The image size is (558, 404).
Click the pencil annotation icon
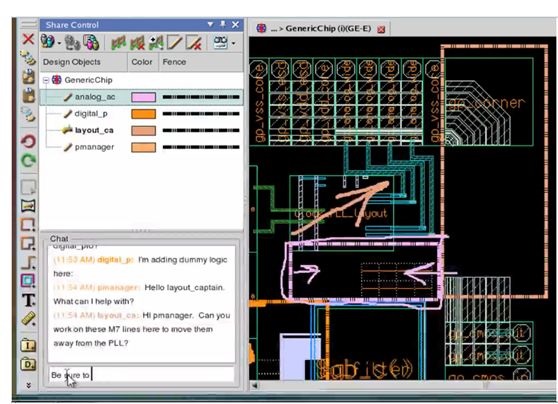(174, 43)
